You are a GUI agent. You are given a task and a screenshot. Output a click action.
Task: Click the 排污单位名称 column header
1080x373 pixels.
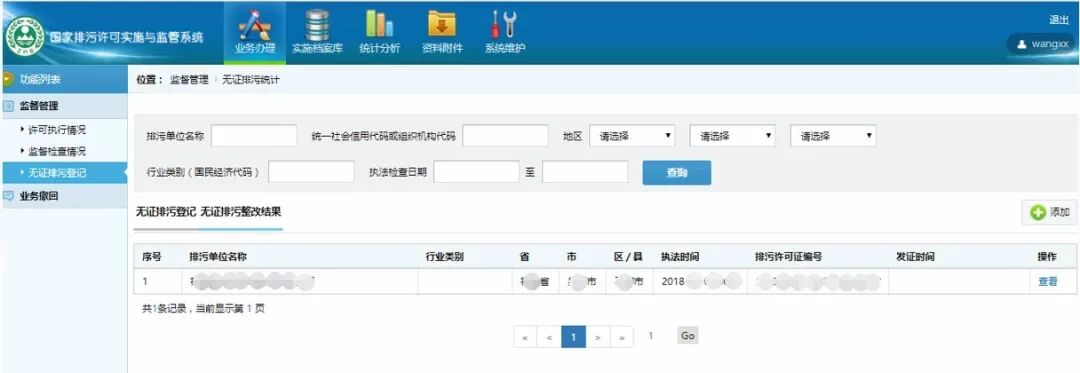(218, 257)
